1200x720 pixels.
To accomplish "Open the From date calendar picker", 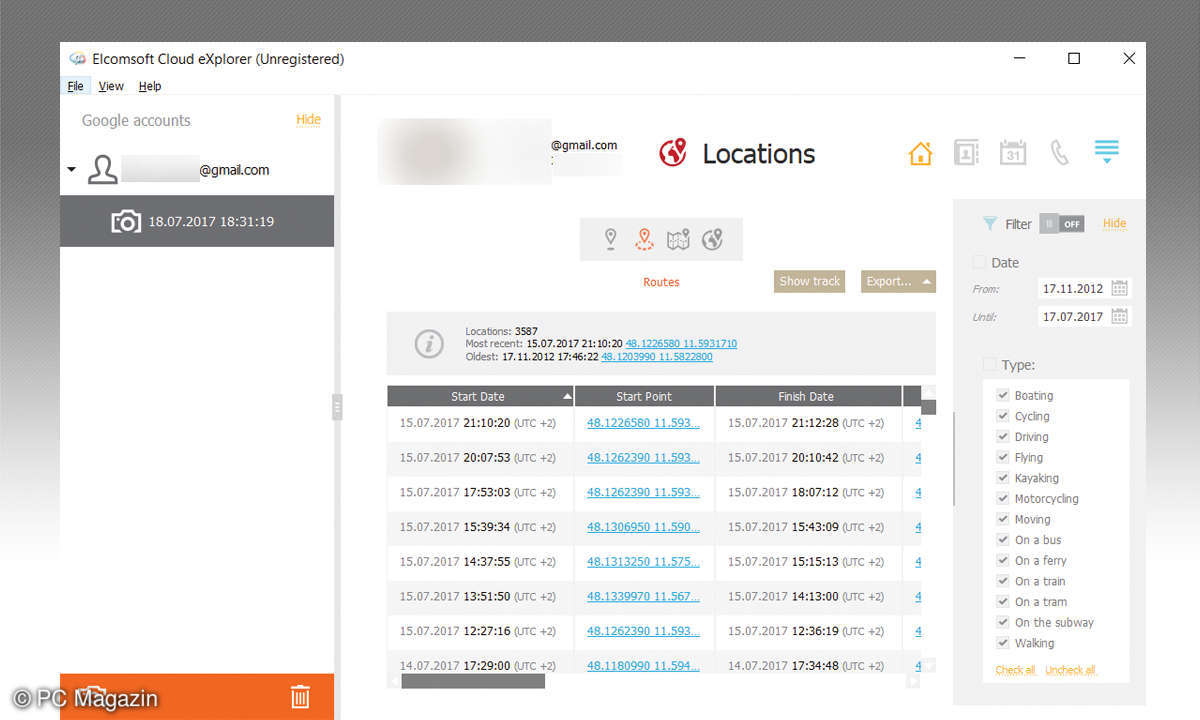I will (1120, 288).
